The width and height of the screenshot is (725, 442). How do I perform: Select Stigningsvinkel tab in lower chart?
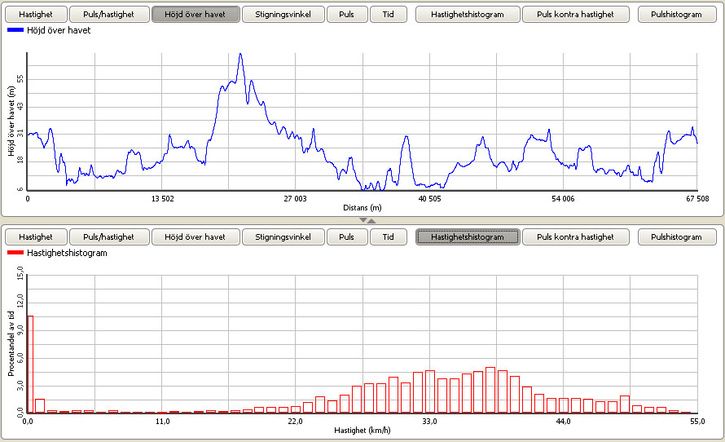(x=283, y=237)
